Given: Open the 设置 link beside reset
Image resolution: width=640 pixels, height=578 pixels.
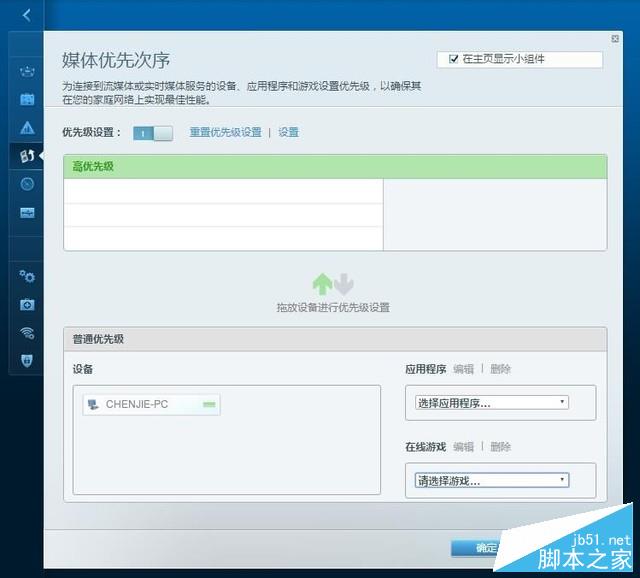Looking at the screenshot, I should click(x=289, y=132).
